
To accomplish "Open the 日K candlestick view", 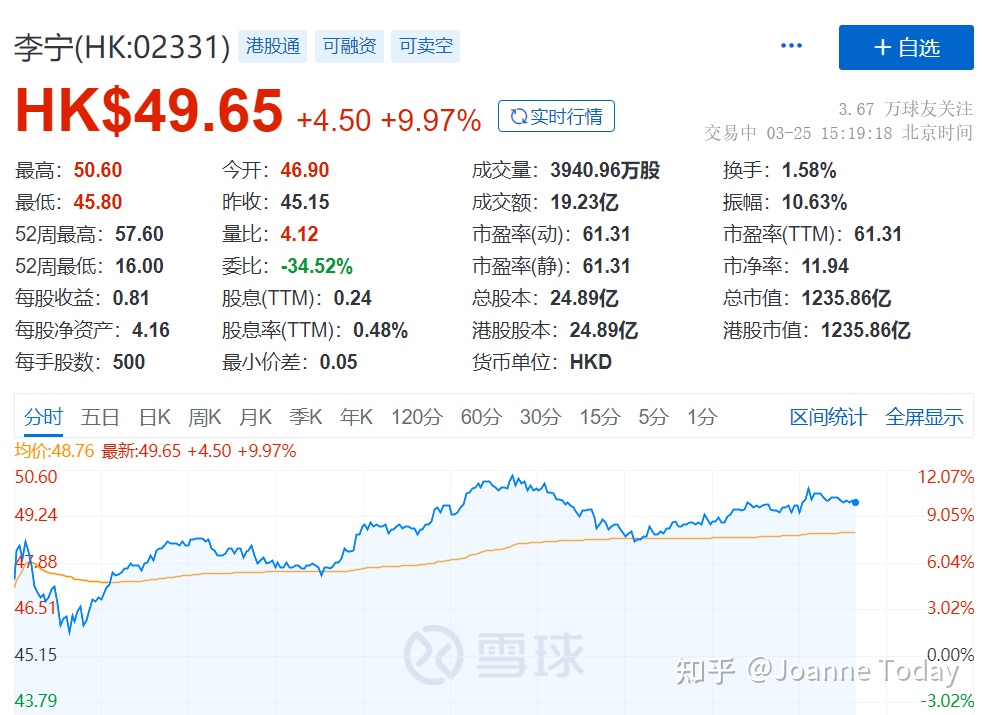I will 153,417.
